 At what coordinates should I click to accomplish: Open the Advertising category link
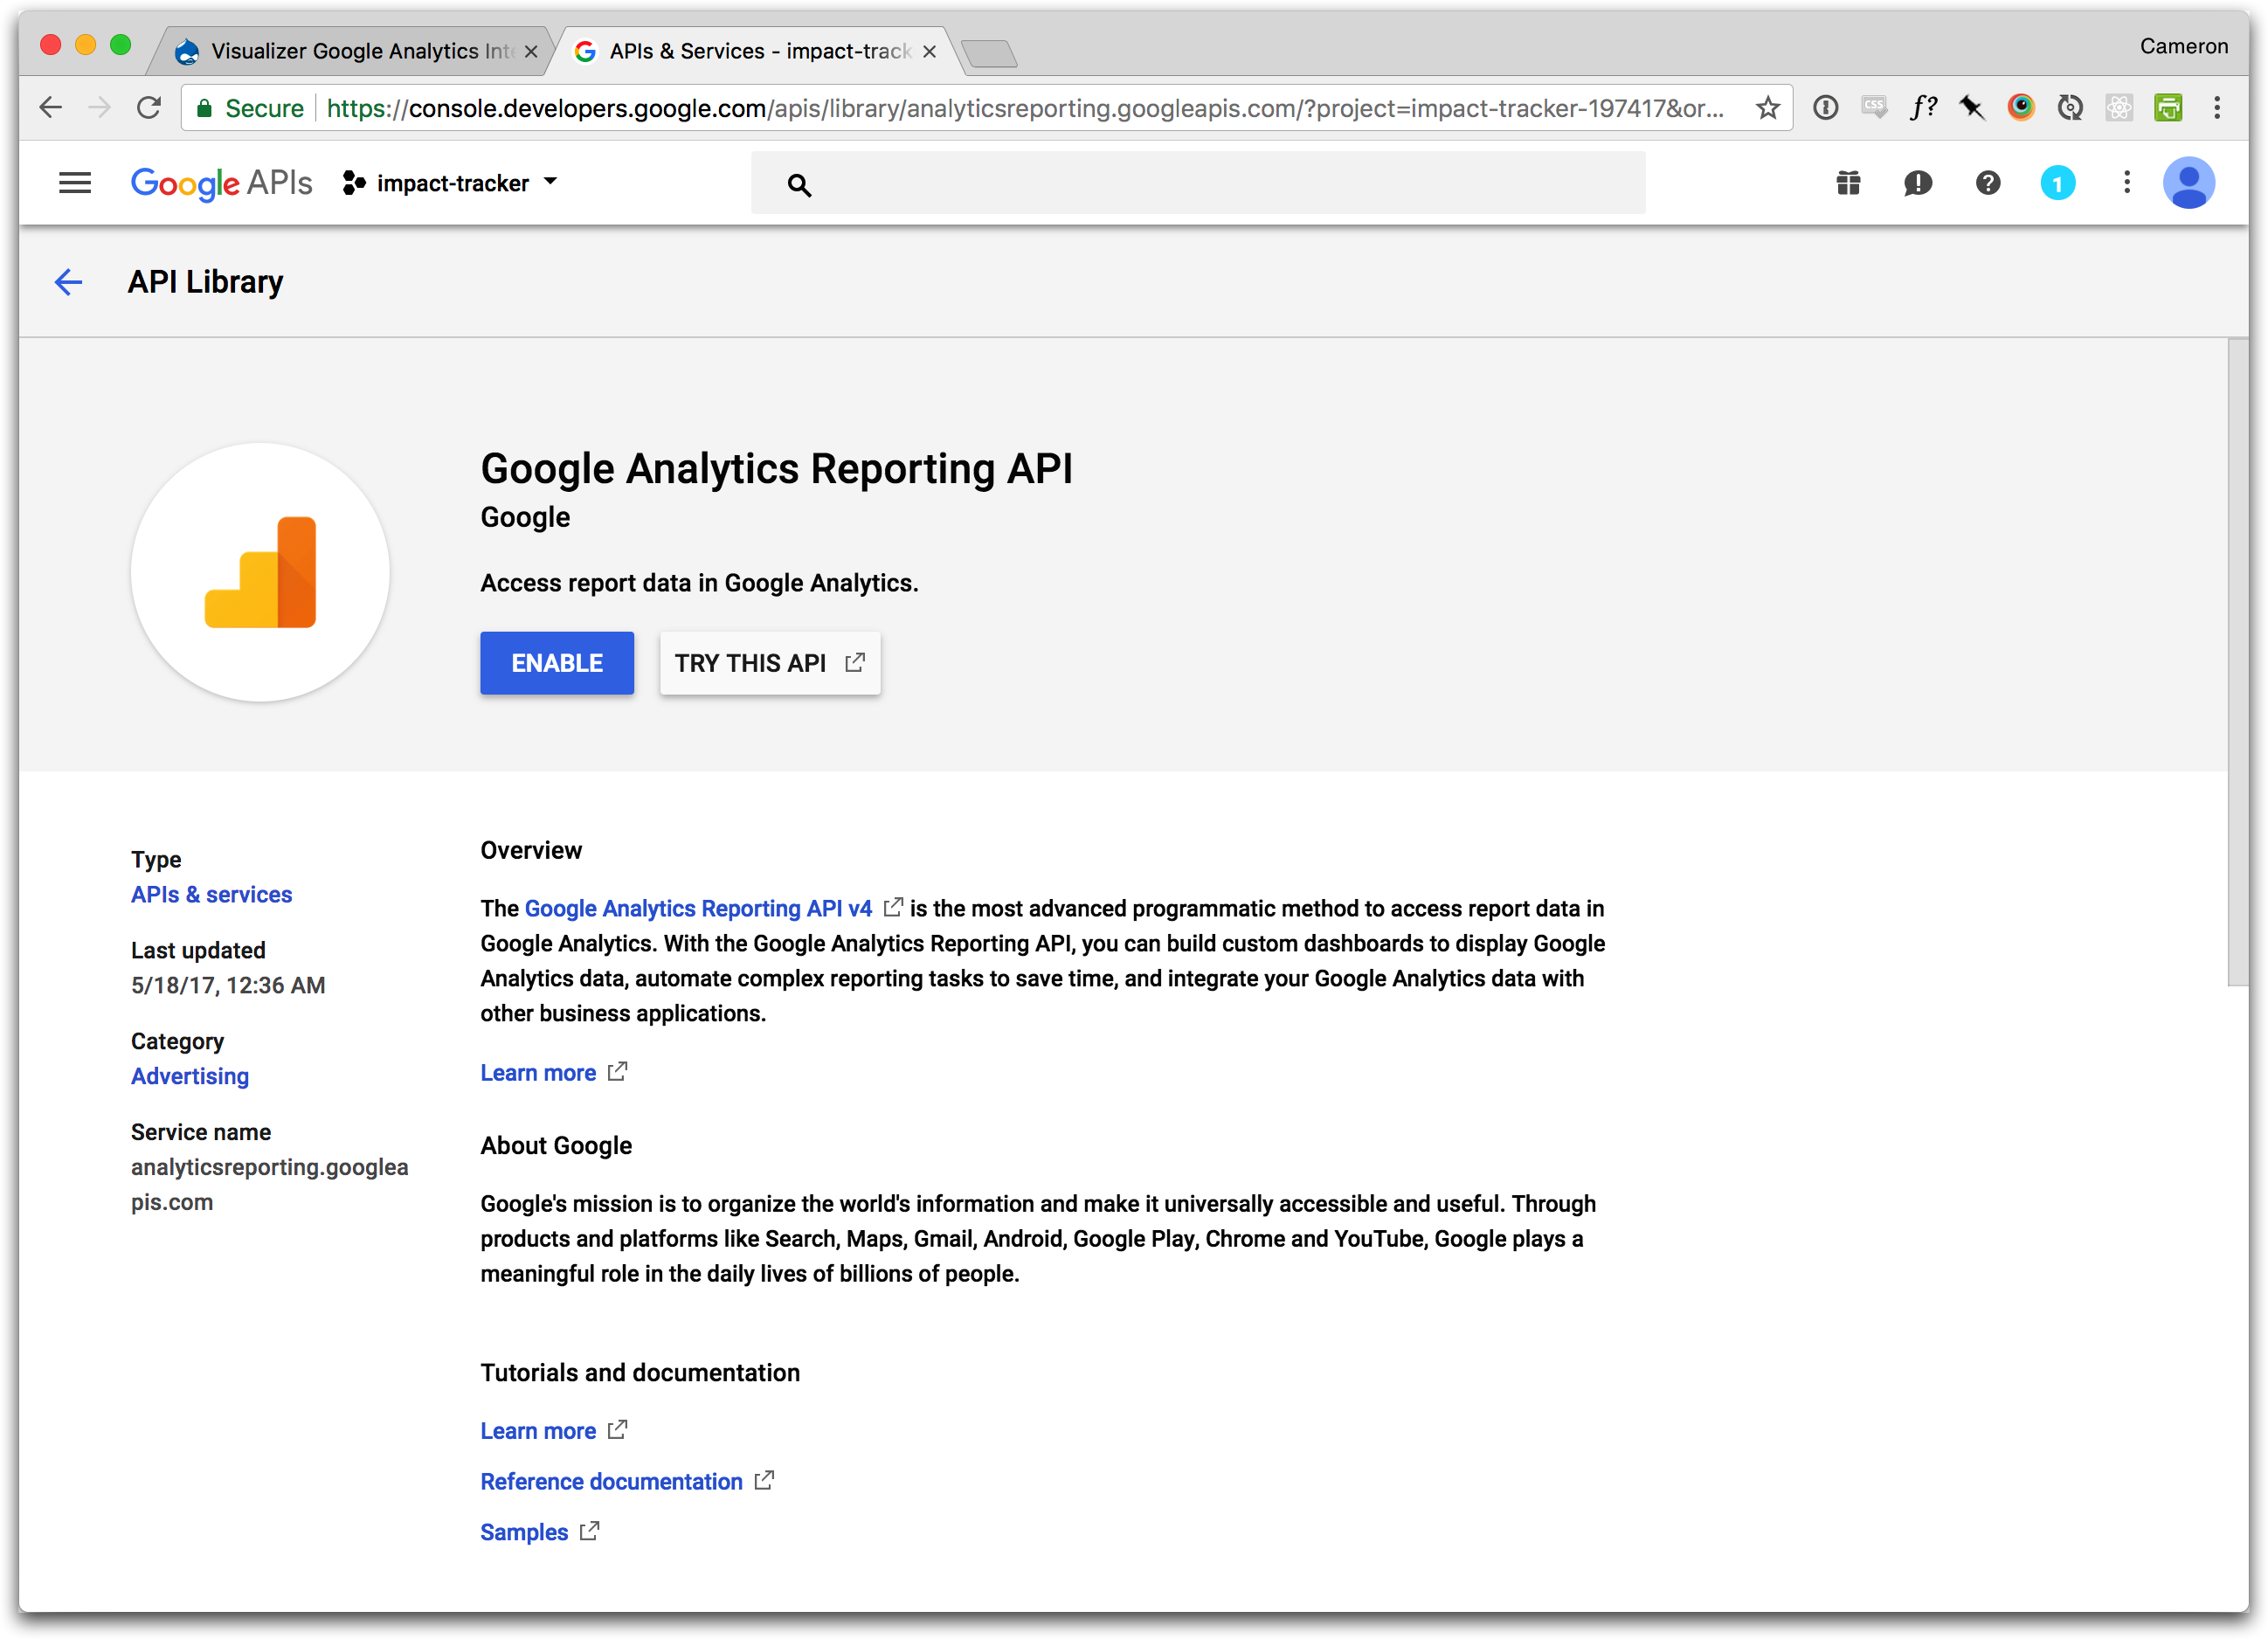[x=190, y=1076]
